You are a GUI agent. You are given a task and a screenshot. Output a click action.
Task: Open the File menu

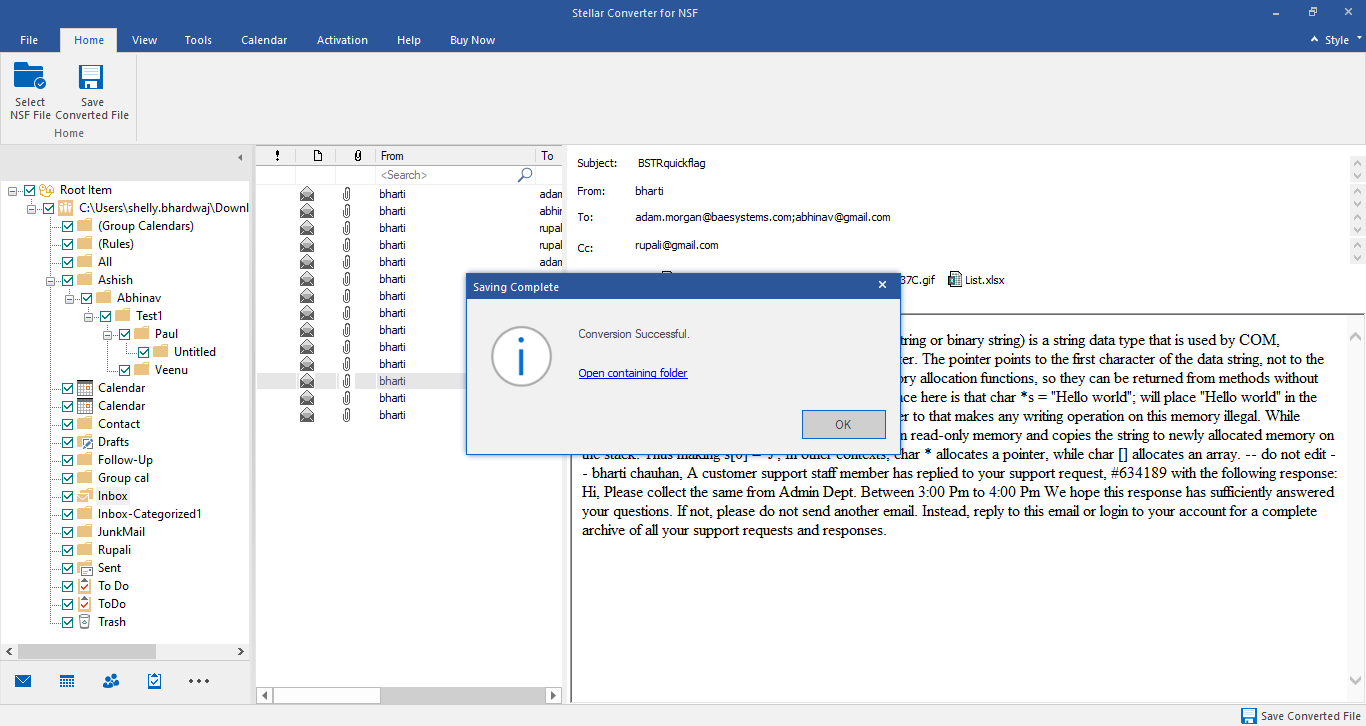pyautogui.click(x=29, y=40)
